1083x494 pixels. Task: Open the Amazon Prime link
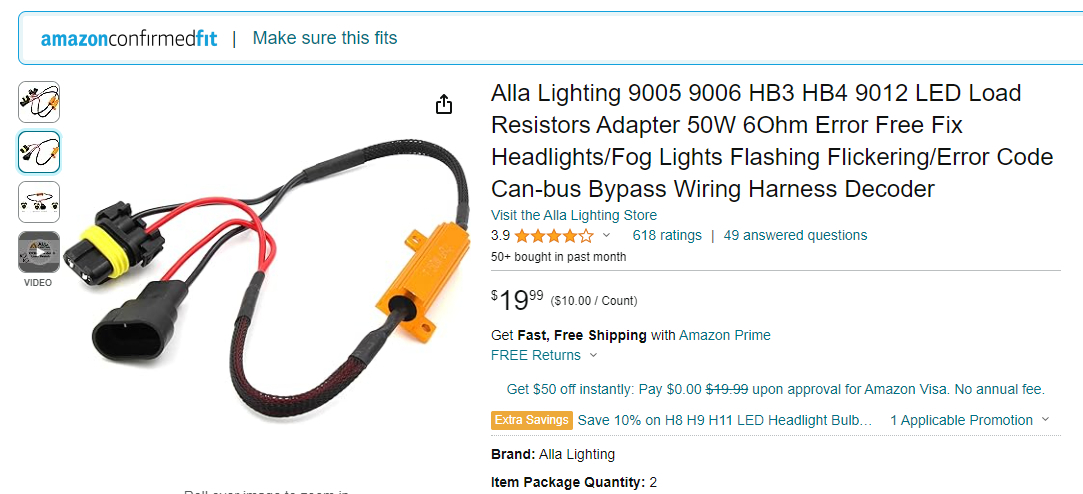tap(724, 335)
